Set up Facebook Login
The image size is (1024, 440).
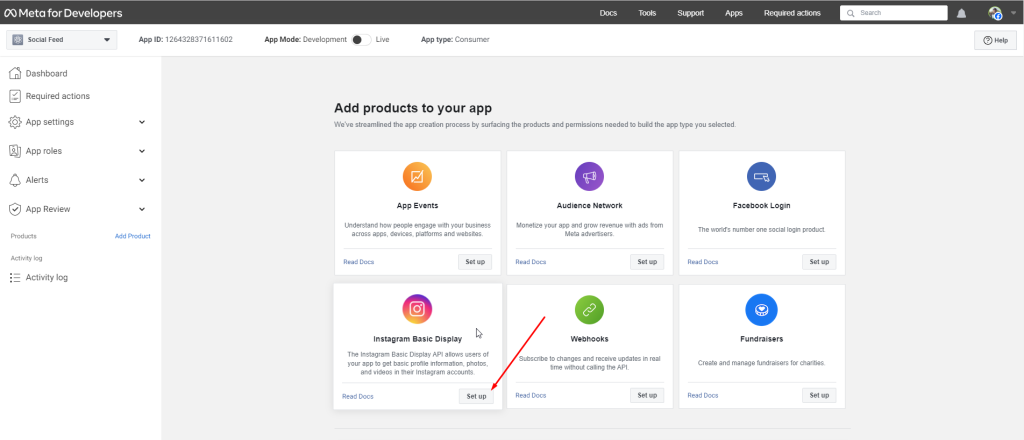pos(819,262)
